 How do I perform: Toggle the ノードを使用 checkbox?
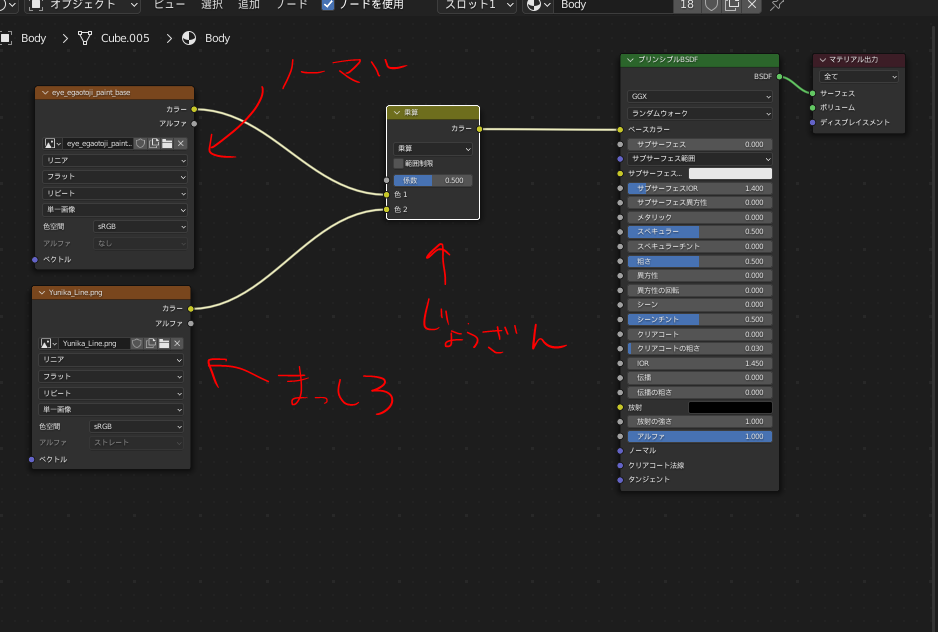click(328, 5)
